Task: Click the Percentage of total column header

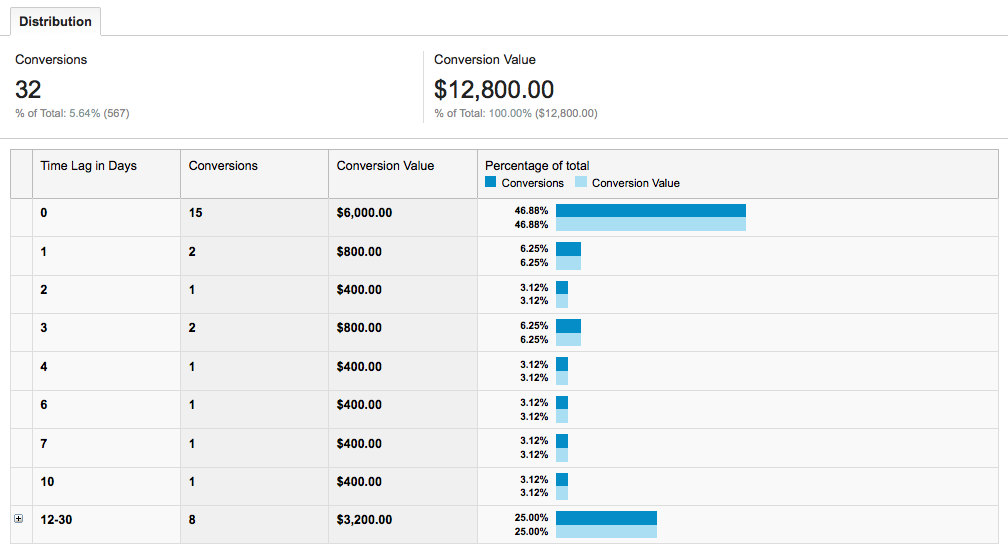Action: (537, 166)
